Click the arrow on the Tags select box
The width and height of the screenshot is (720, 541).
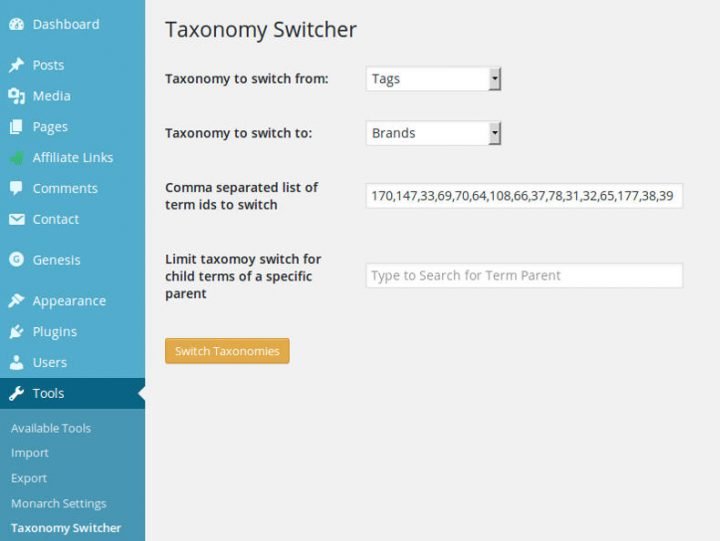(495, 79)
